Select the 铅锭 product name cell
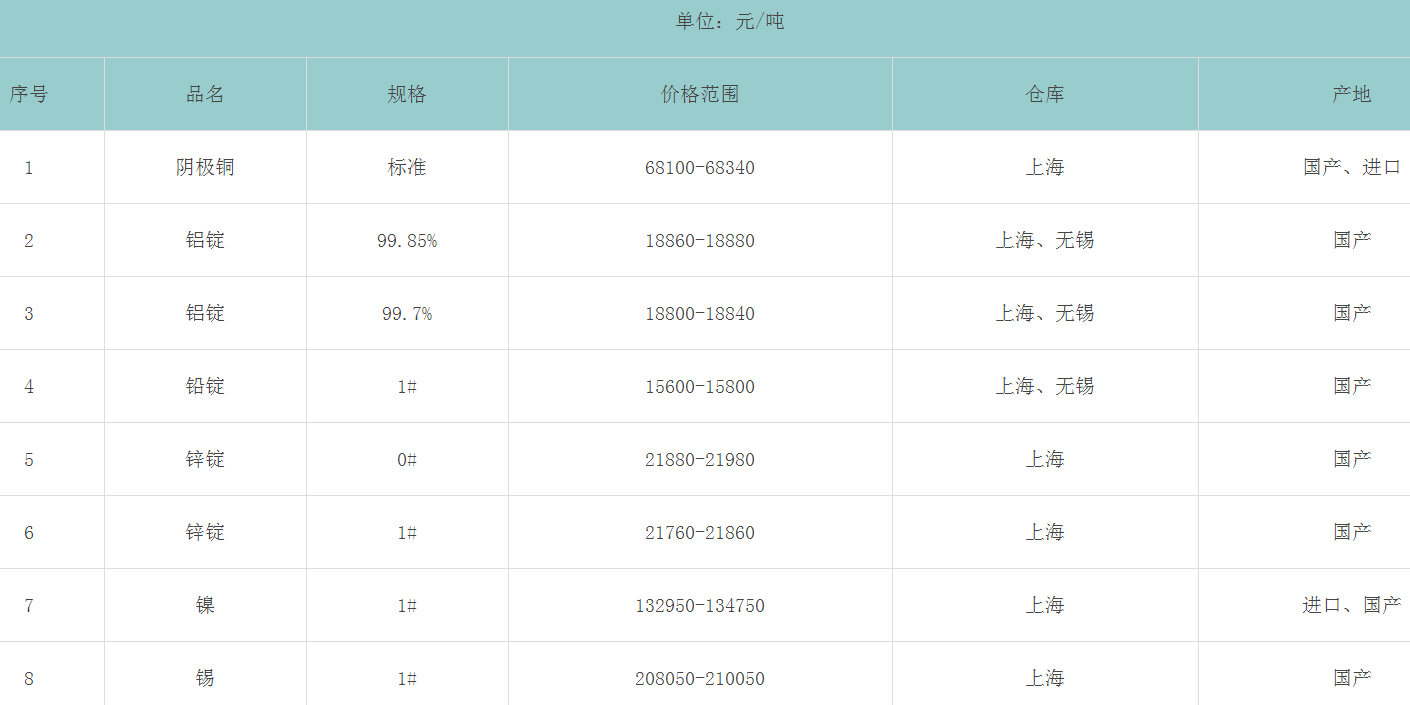 (205, 386)
